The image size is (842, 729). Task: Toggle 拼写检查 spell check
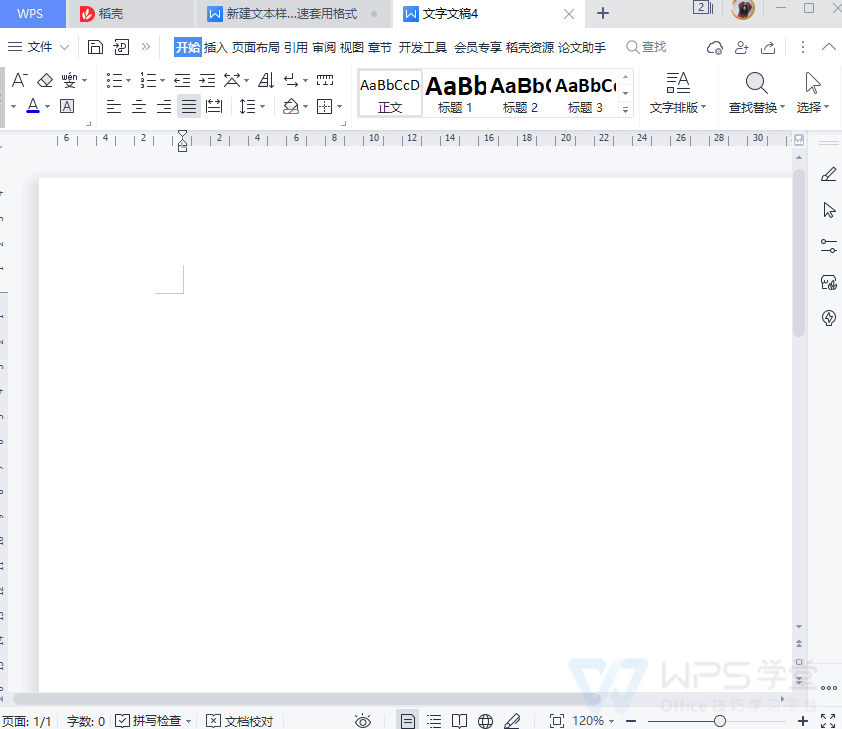click(148, 720)
